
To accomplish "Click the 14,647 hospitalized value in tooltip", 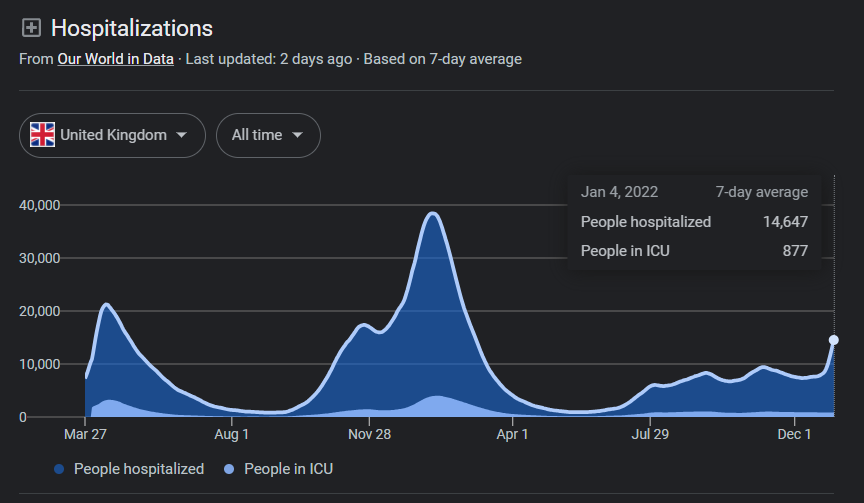I will (783, 222).
